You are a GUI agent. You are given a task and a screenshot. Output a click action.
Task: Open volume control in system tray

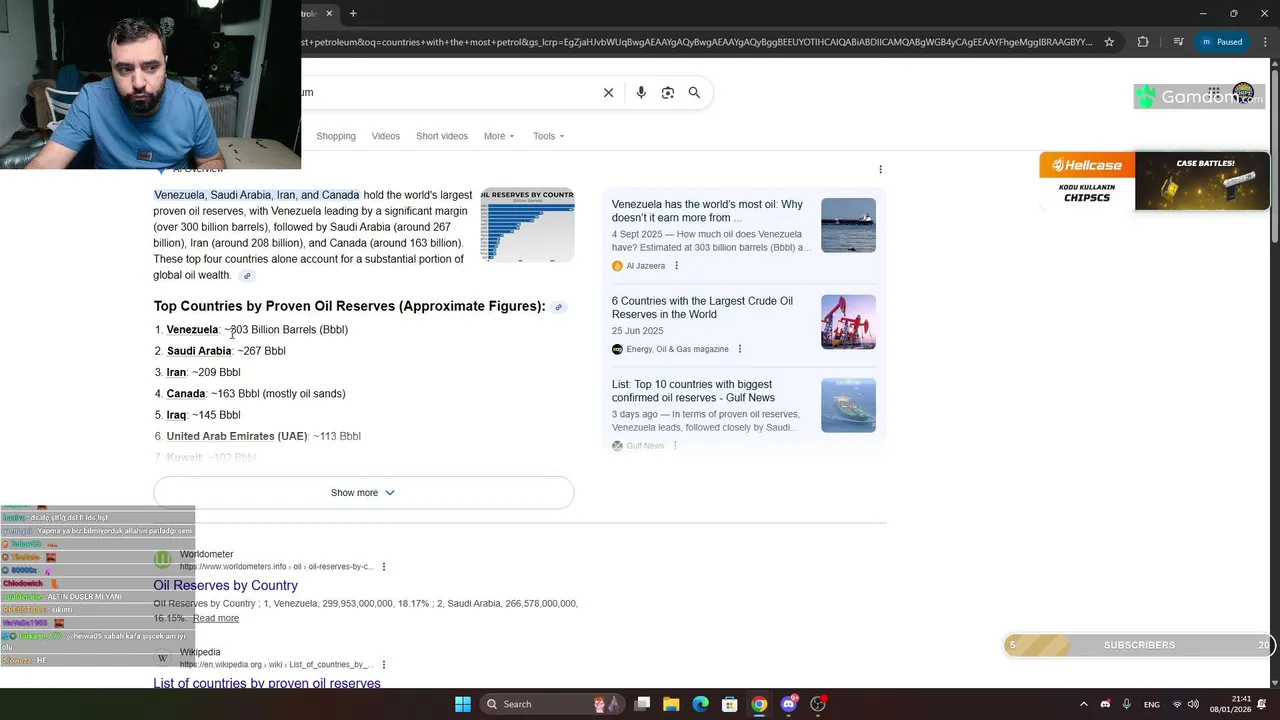point(1193,704)
